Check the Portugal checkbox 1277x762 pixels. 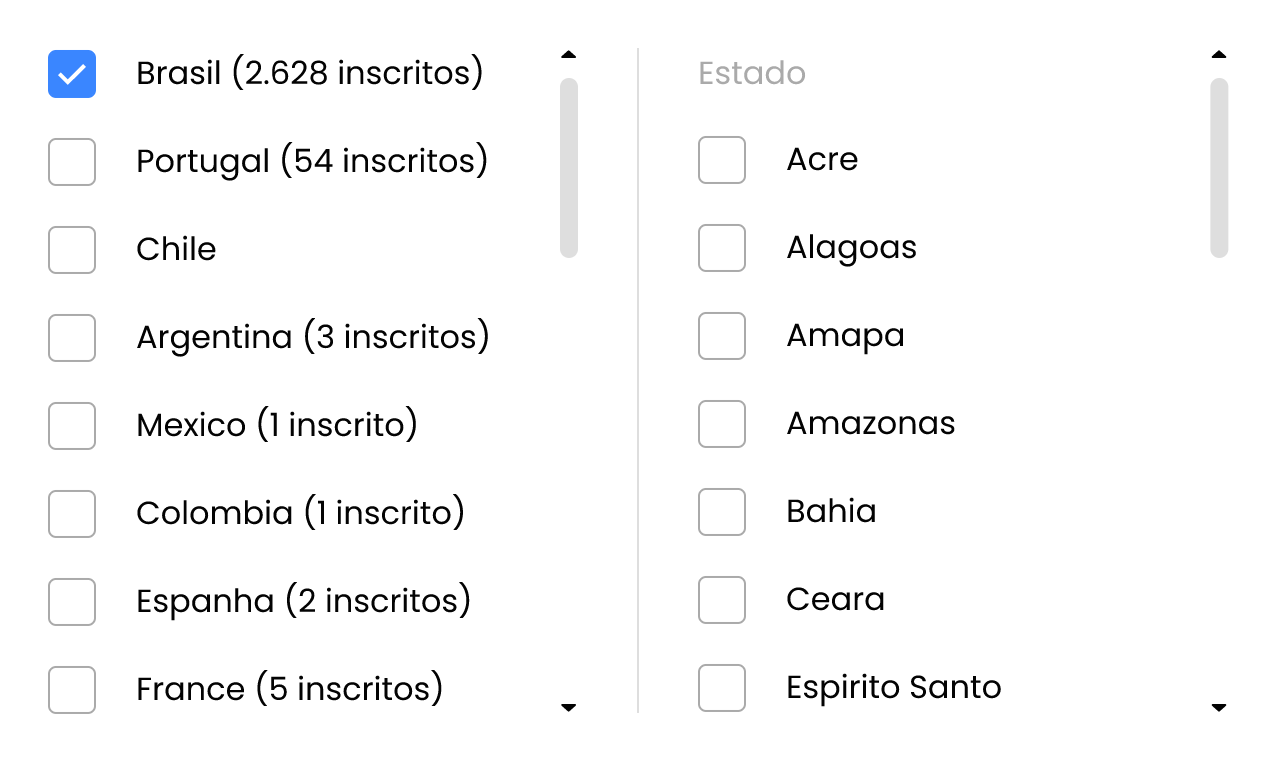pos(71,162)
